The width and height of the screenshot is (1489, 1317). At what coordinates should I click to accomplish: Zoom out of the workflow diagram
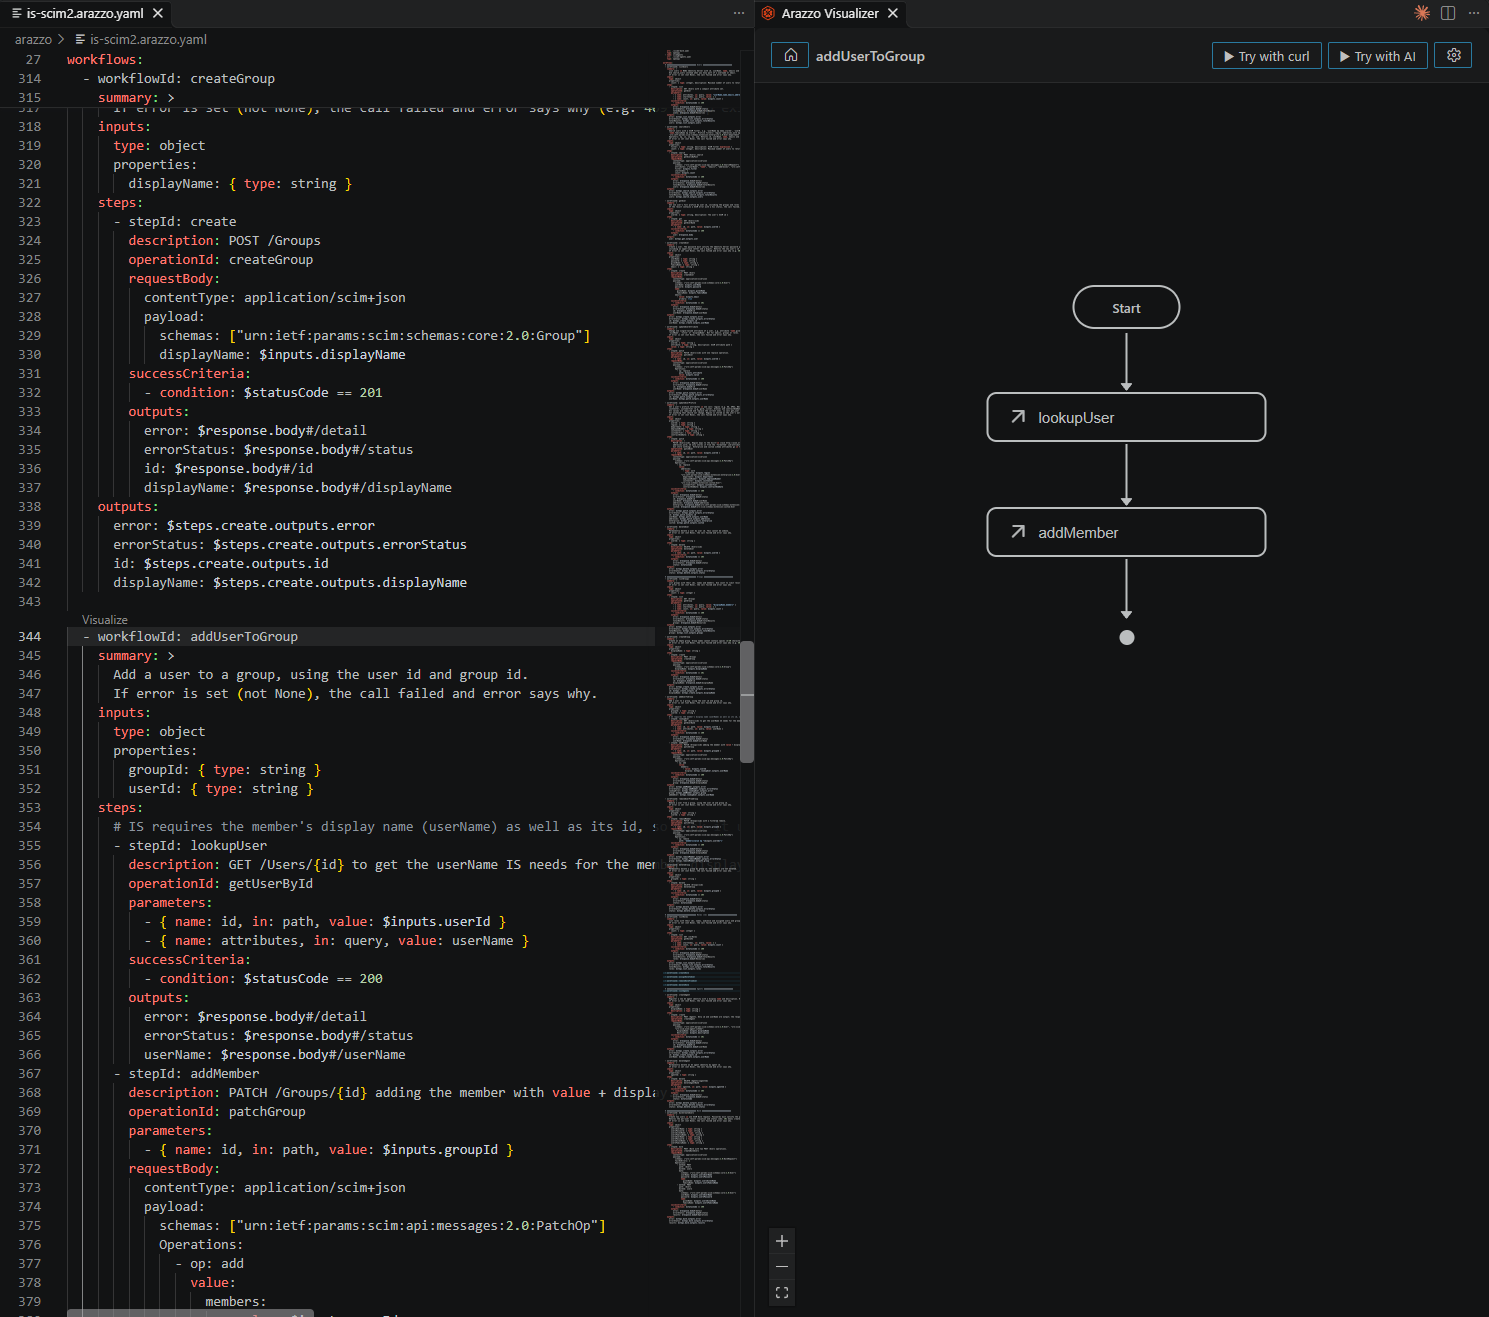[x=782, y=1267]
